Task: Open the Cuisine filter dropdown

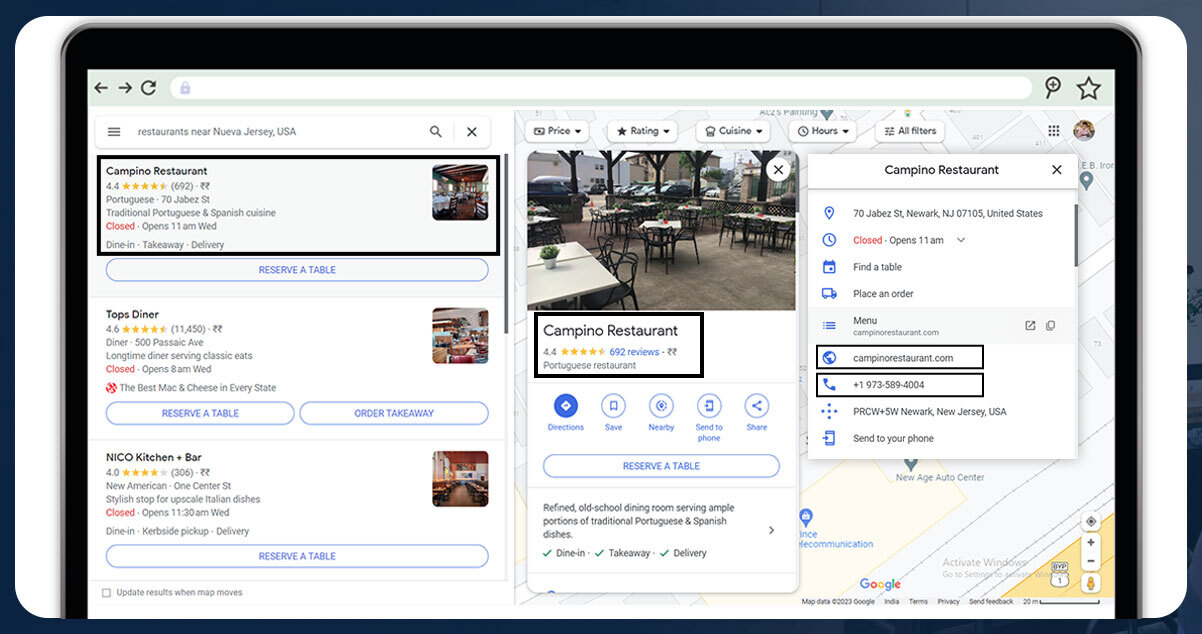Action: [734, 131]
